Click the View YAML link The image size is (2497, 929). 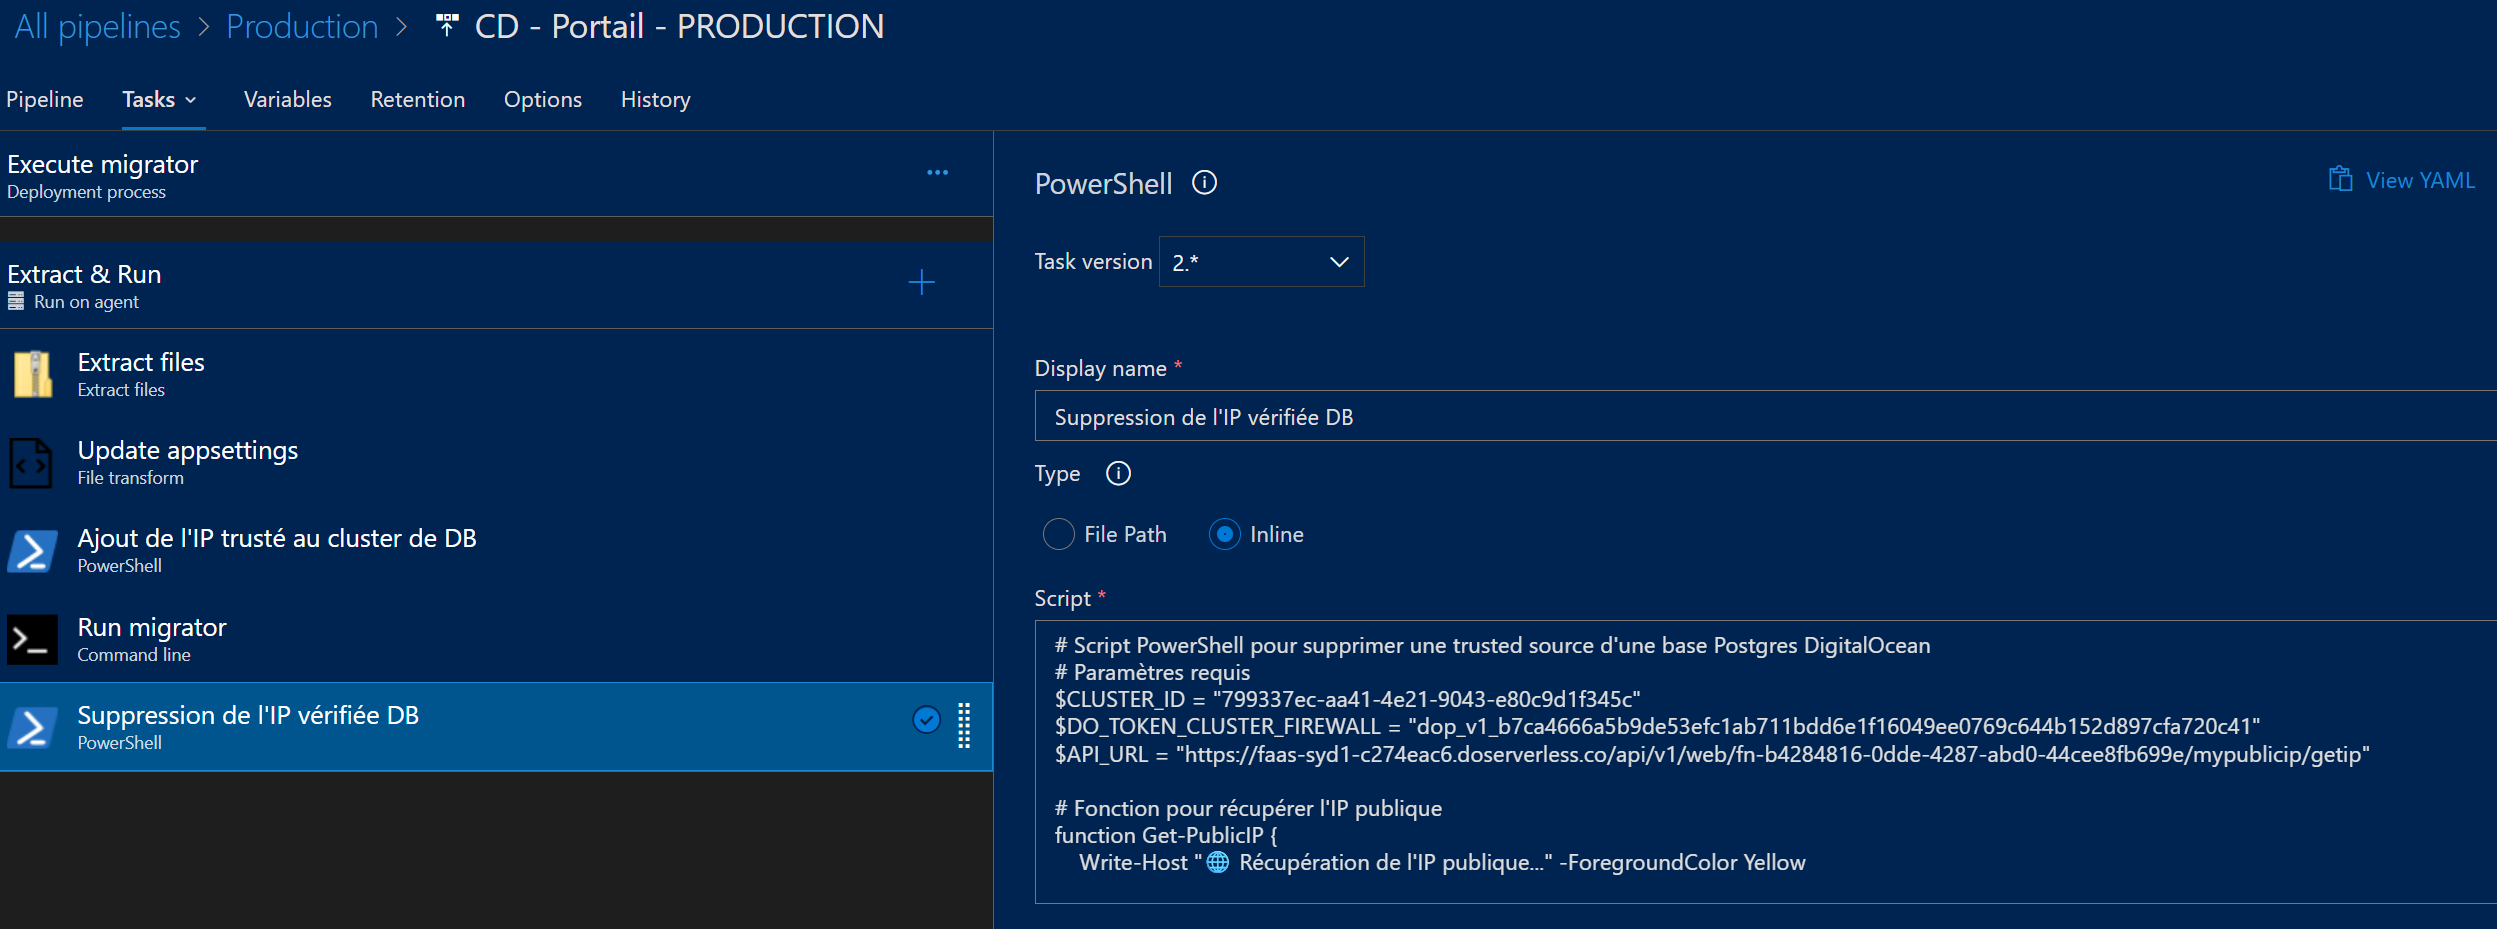coord(2402,180)
